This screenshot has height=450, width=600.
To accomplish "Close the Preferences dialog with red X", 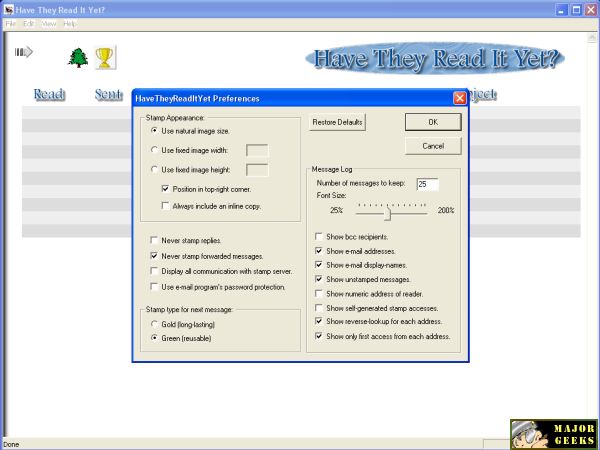I will (460, 98).
